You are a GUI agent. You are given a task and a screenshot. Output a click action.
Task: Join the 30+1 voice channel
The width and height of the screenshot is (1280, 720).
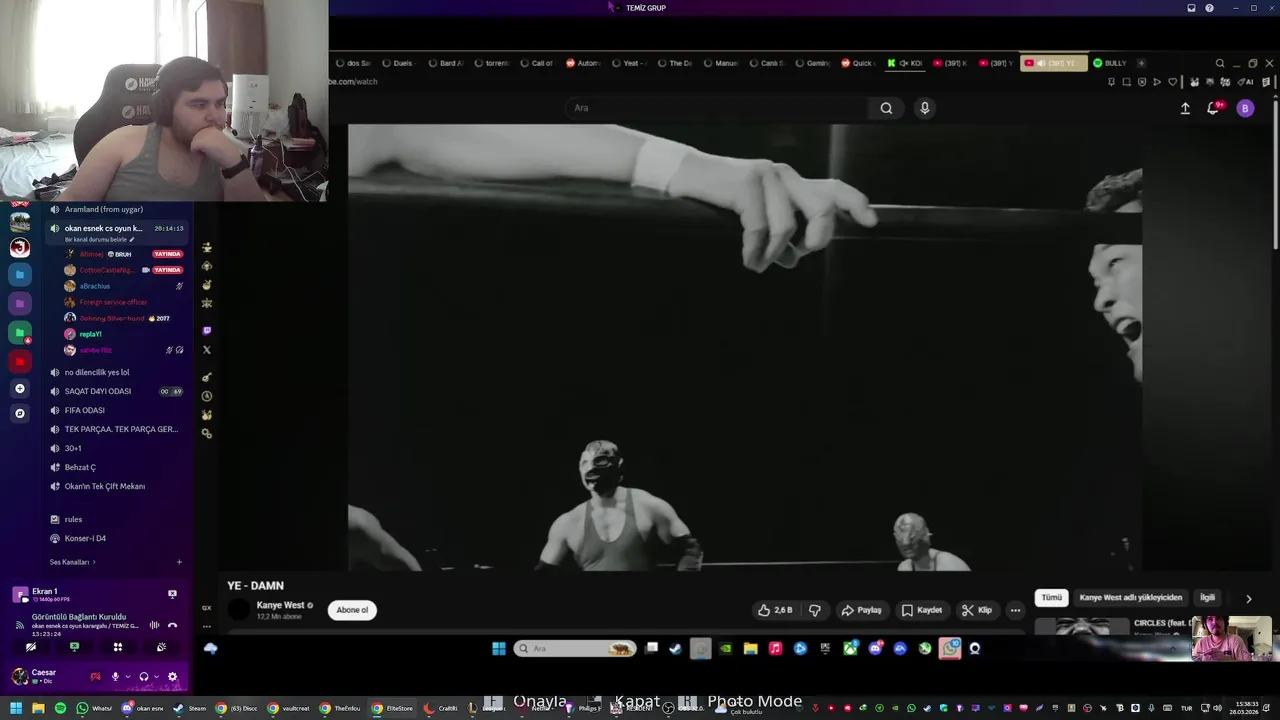point(116,448)
